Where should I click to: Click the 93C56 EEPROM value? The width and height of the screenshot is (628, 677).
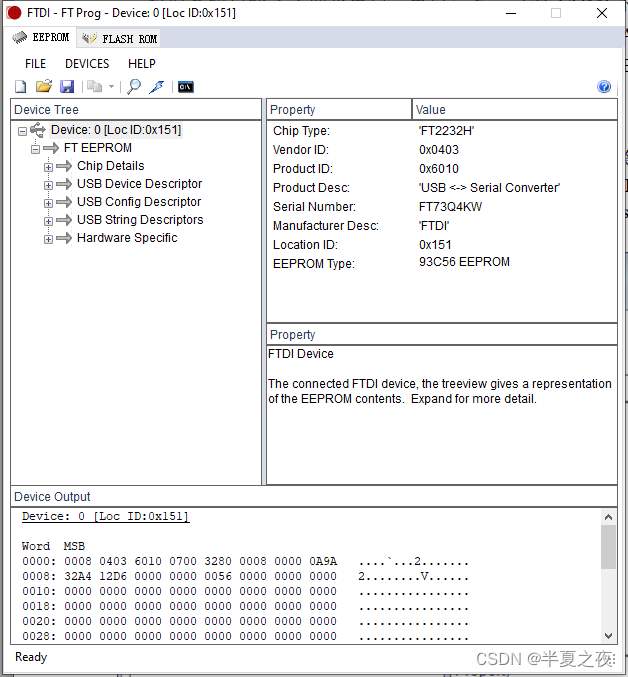(464, 262)
